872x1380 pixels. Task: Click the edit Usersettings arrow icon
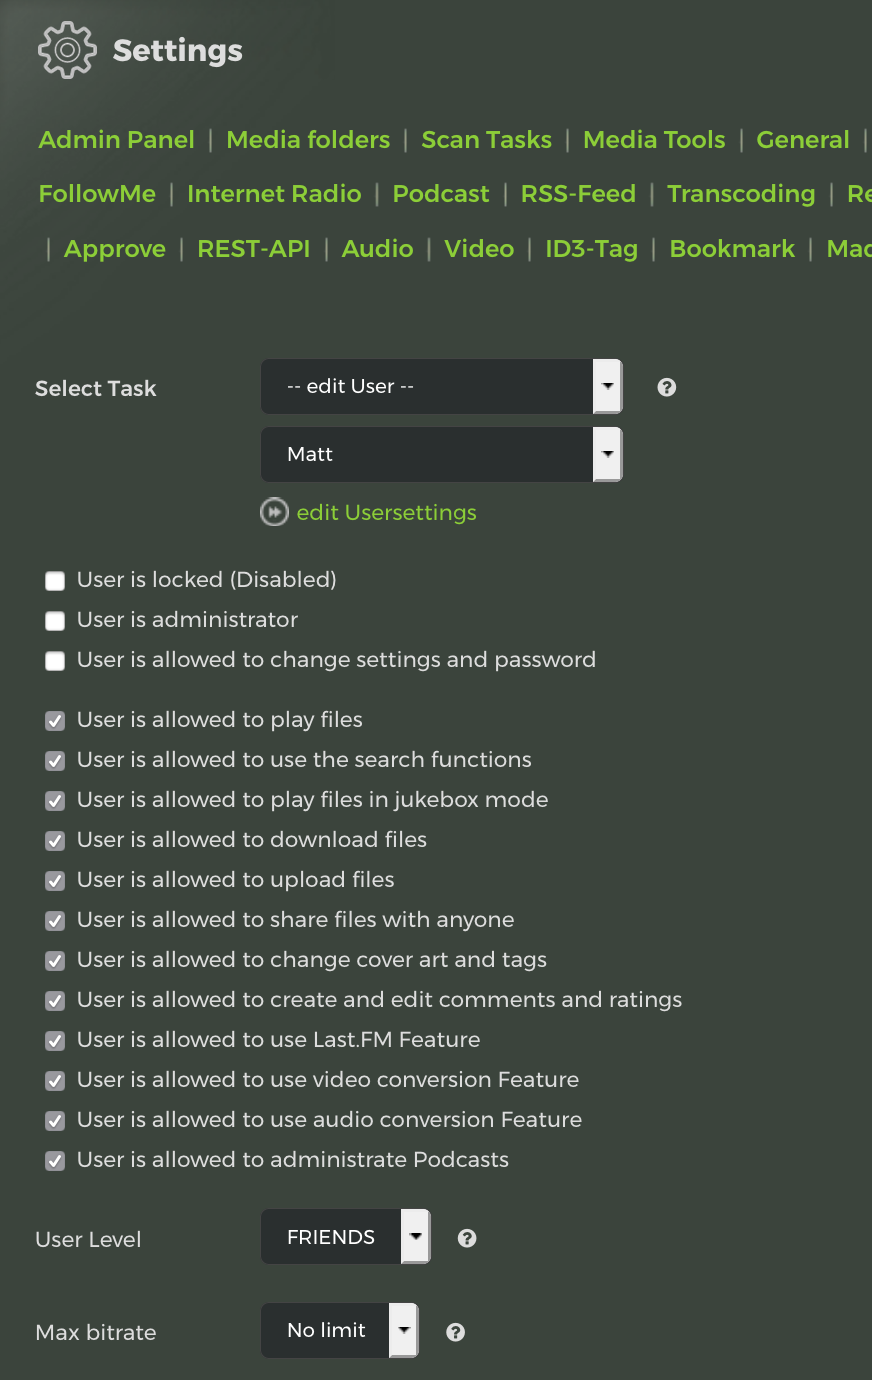point(274,512)
